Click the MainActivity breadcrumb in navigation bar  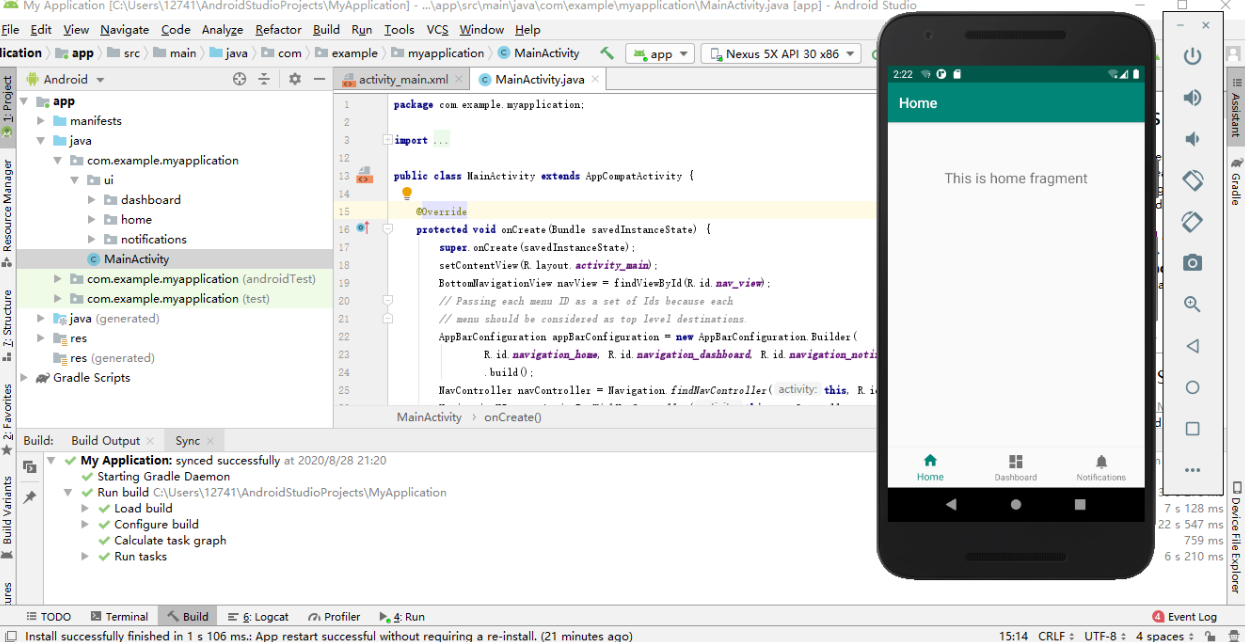[x=539, y=53]
